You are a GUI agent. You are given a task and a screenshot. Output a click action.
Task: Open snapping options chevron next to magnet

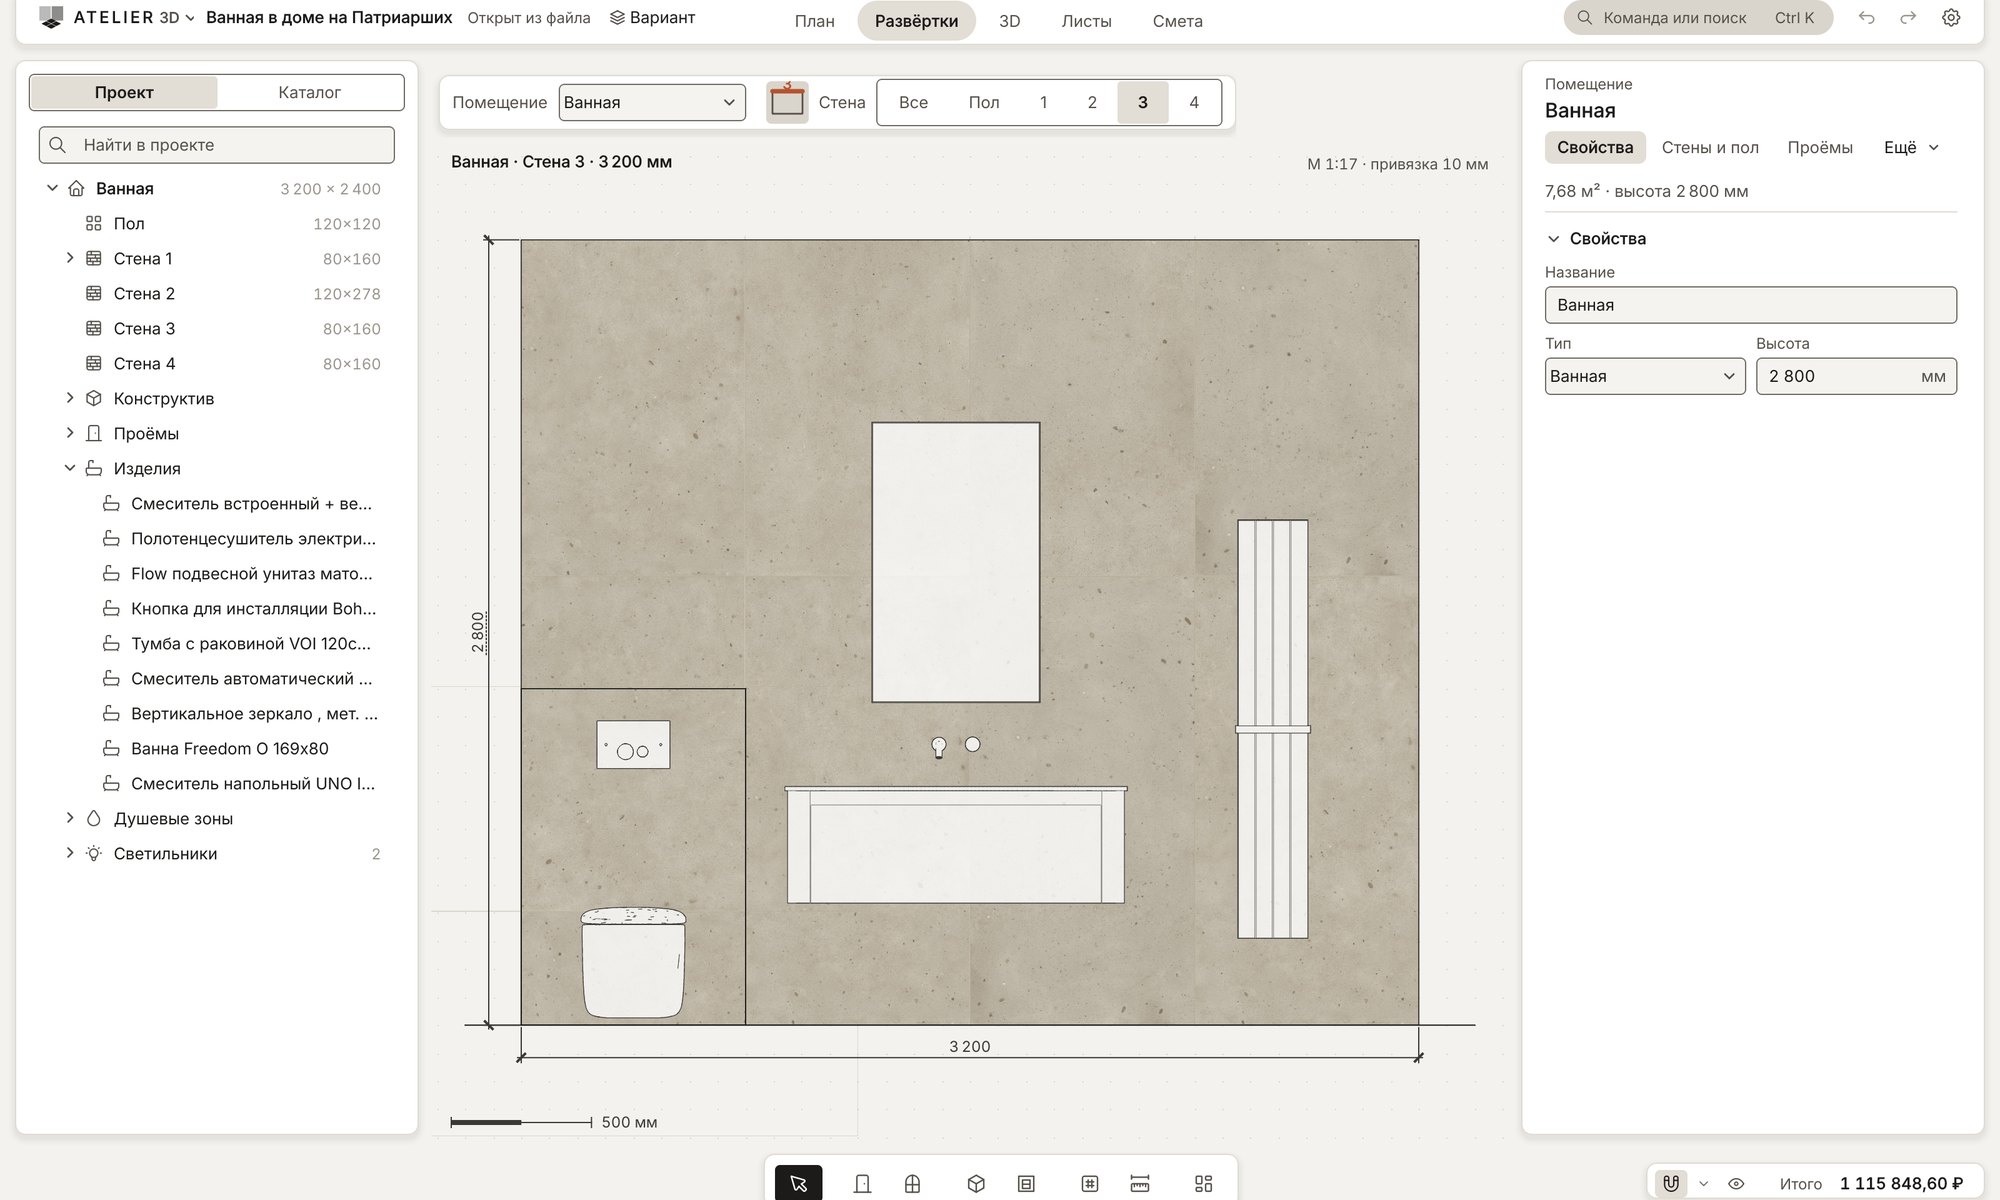coord(1703,1184)
